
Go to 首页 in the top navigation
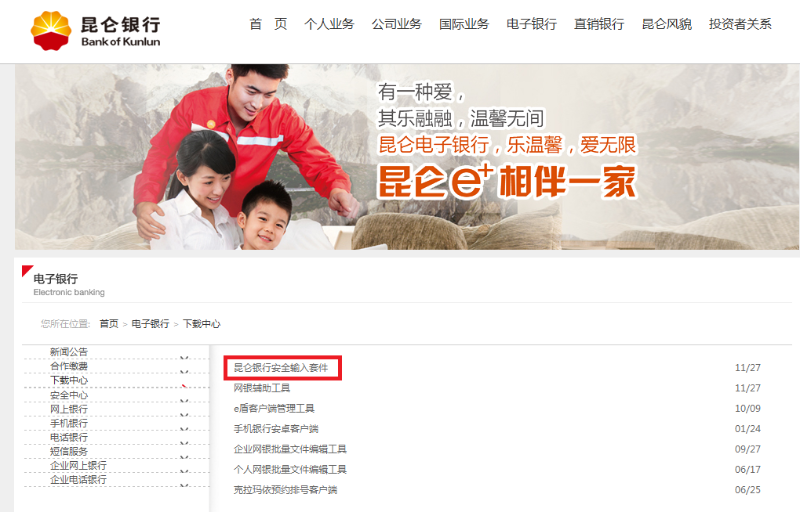pos(268,24)
